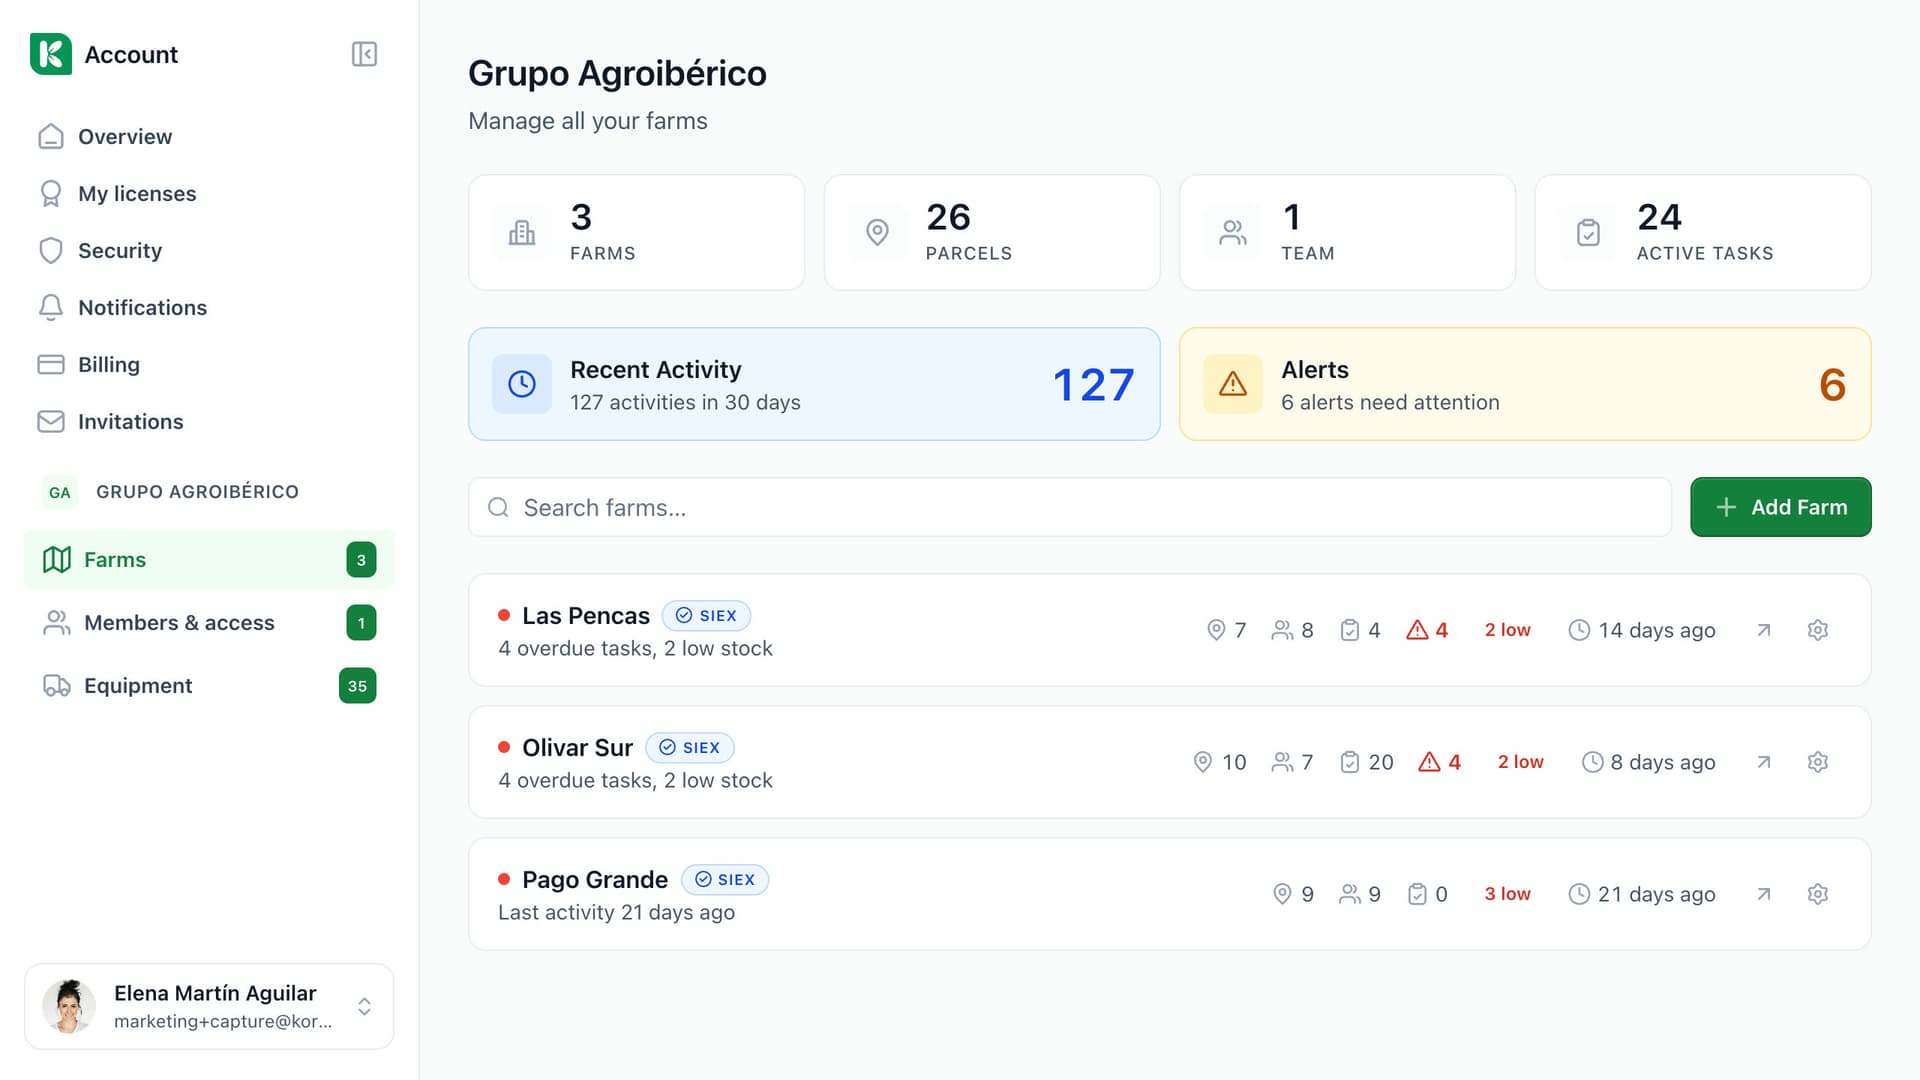The height and width of the screenshot is (1080, 1920).
Task: Navigate to Billing
Action: click(x=89, y=365)
